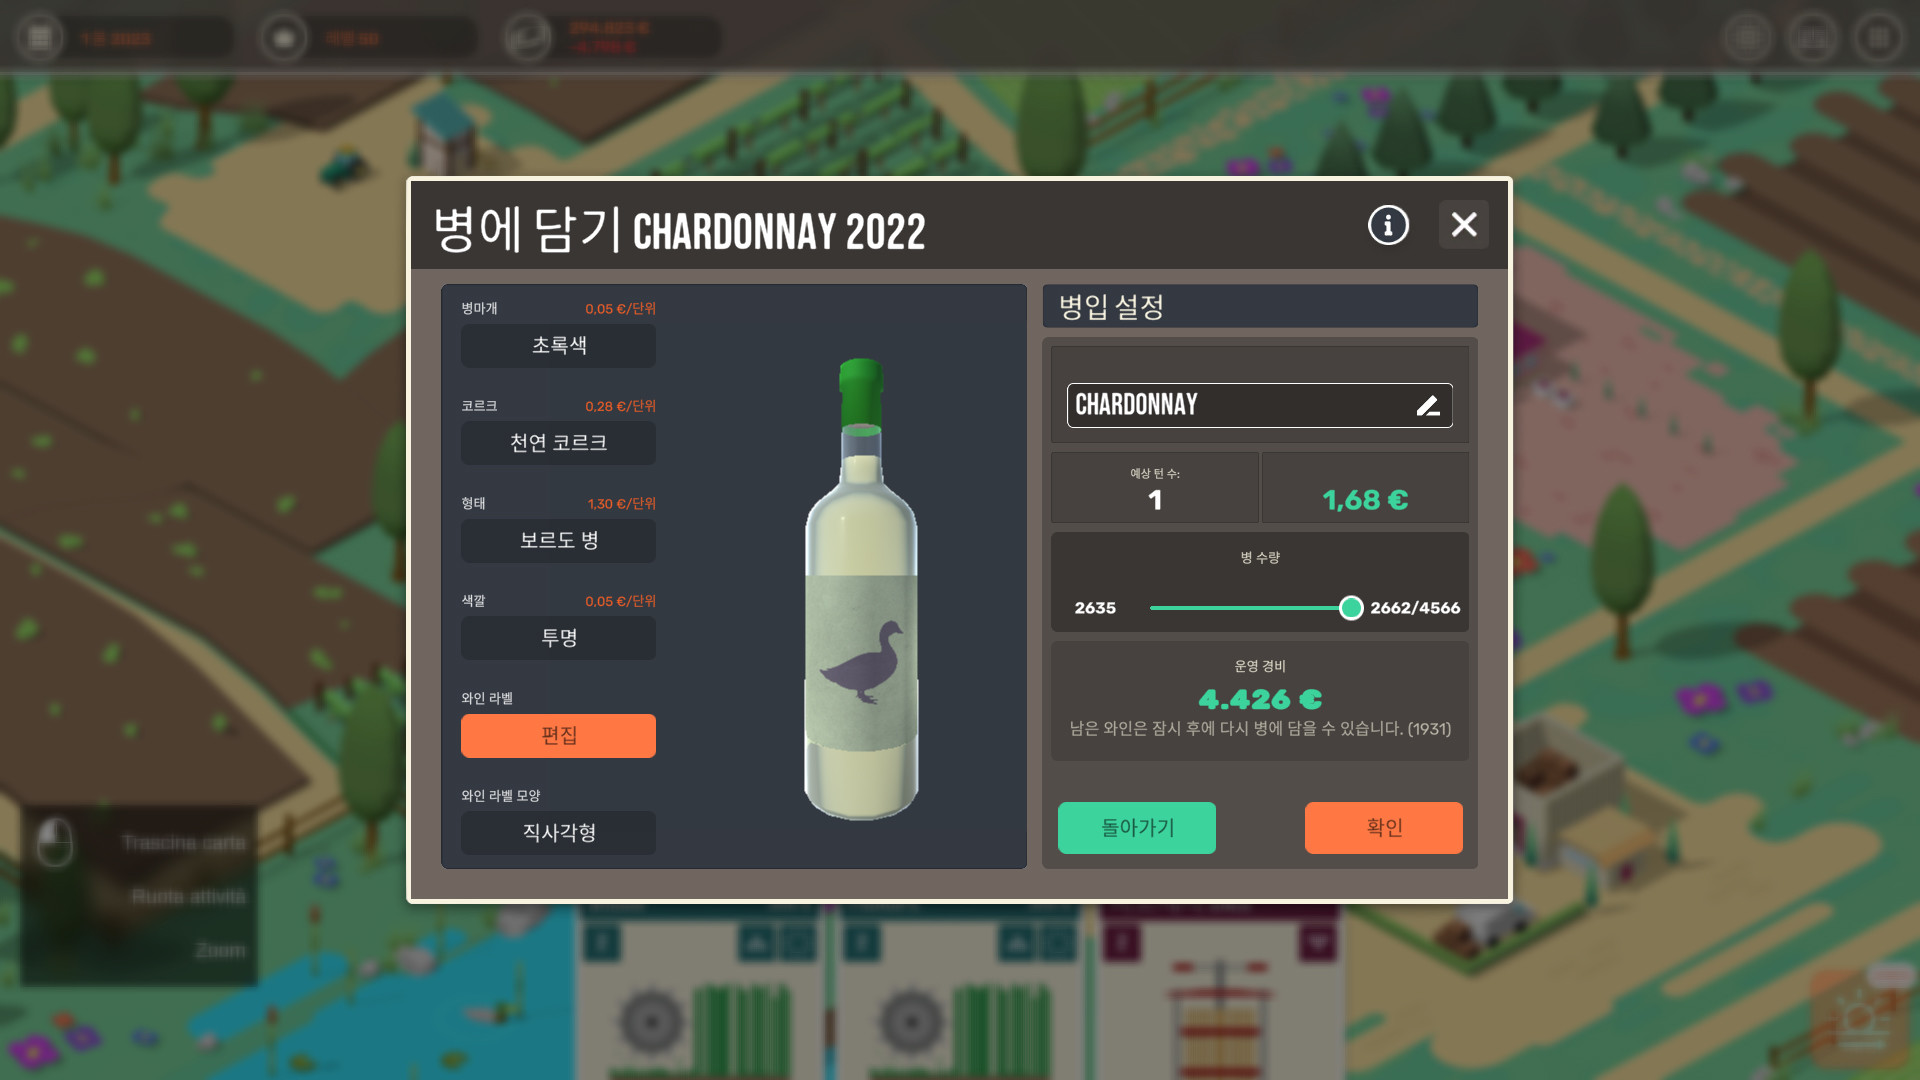This screenshot has width=1920, height=1080.
Task: Close the bottling dialog with X
Action: (x=1464, y=225)
